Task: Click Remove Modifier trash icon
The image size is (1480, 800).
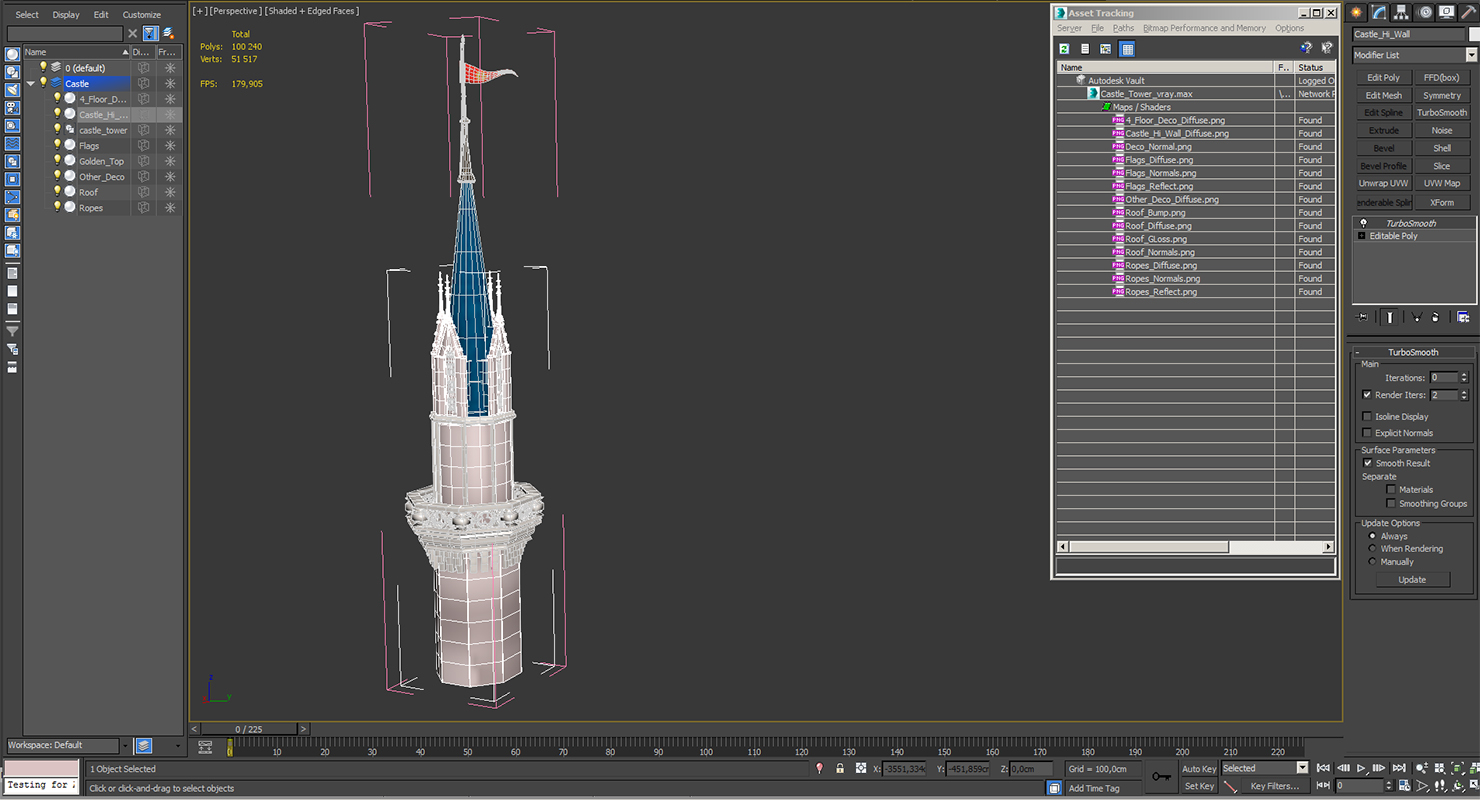Action: tap(1436, 317)
